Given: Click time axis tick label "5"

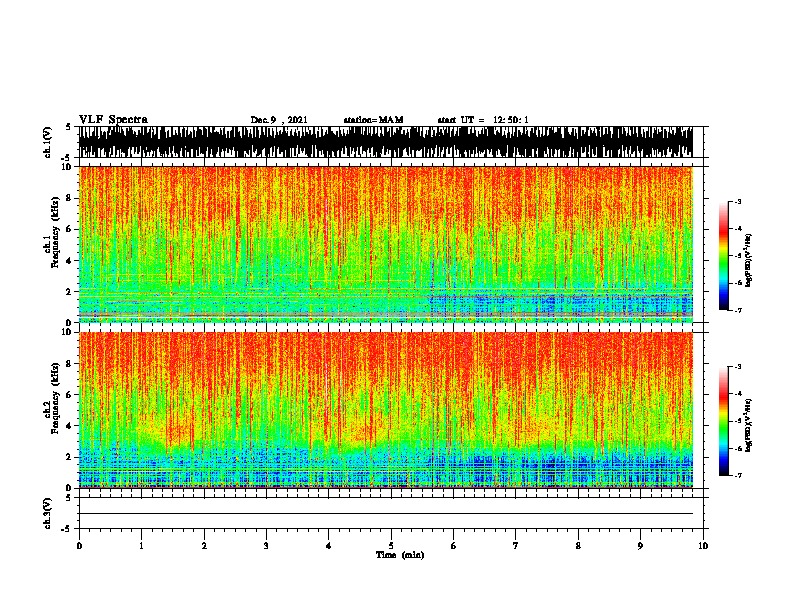Looking at the screenshot, I should point(391,546).
